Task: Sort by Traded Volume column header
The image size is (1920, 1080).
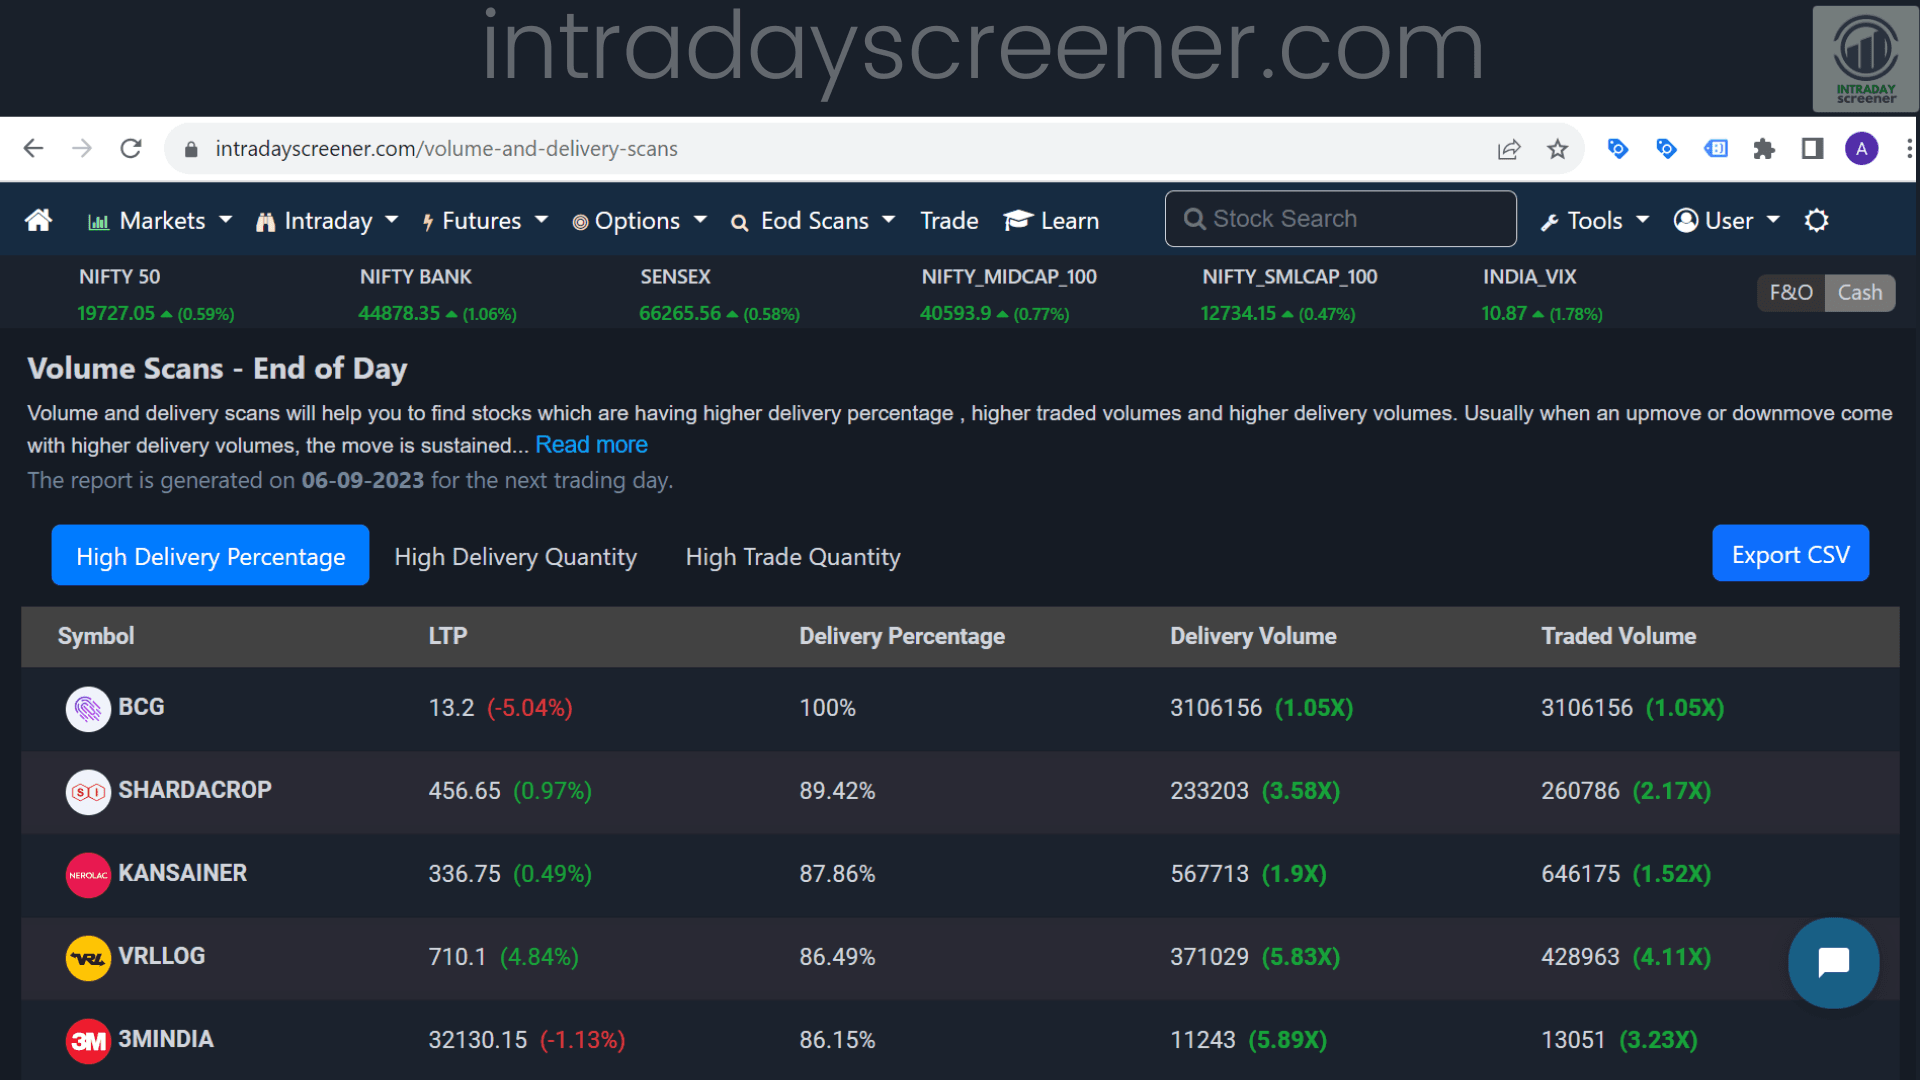Action: [1618, 636]
